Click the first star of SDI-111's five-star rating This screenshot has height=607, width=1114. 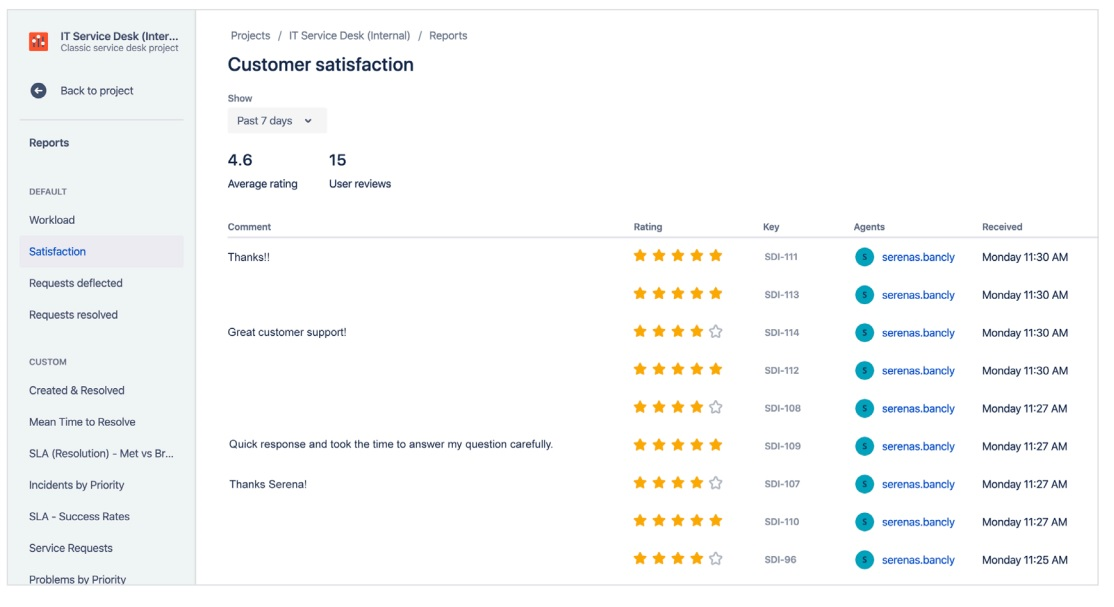[638, 256]
